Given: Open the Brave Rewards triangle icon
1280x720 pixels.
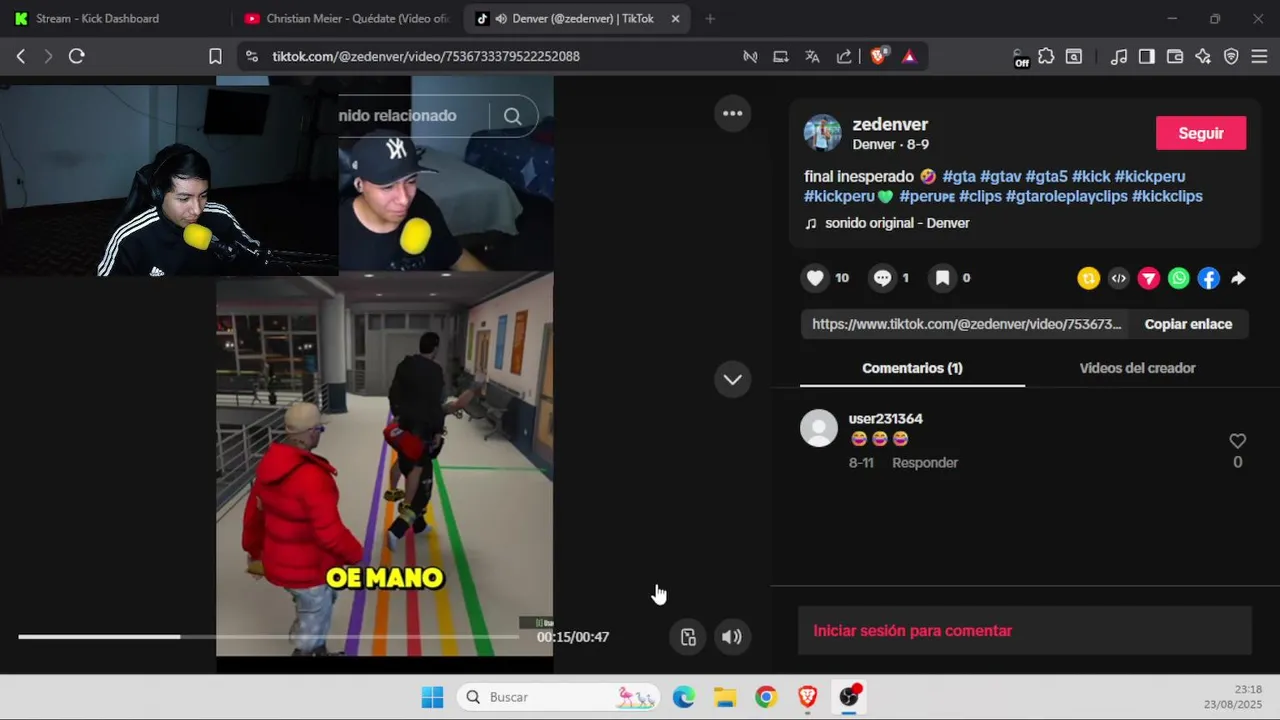Looking at the screenshot, I should coord(909,57).
